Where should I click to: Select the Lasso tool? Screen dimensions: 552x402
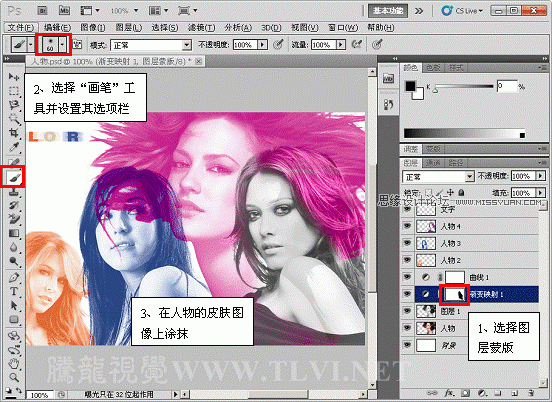click(x=14, y=105)
